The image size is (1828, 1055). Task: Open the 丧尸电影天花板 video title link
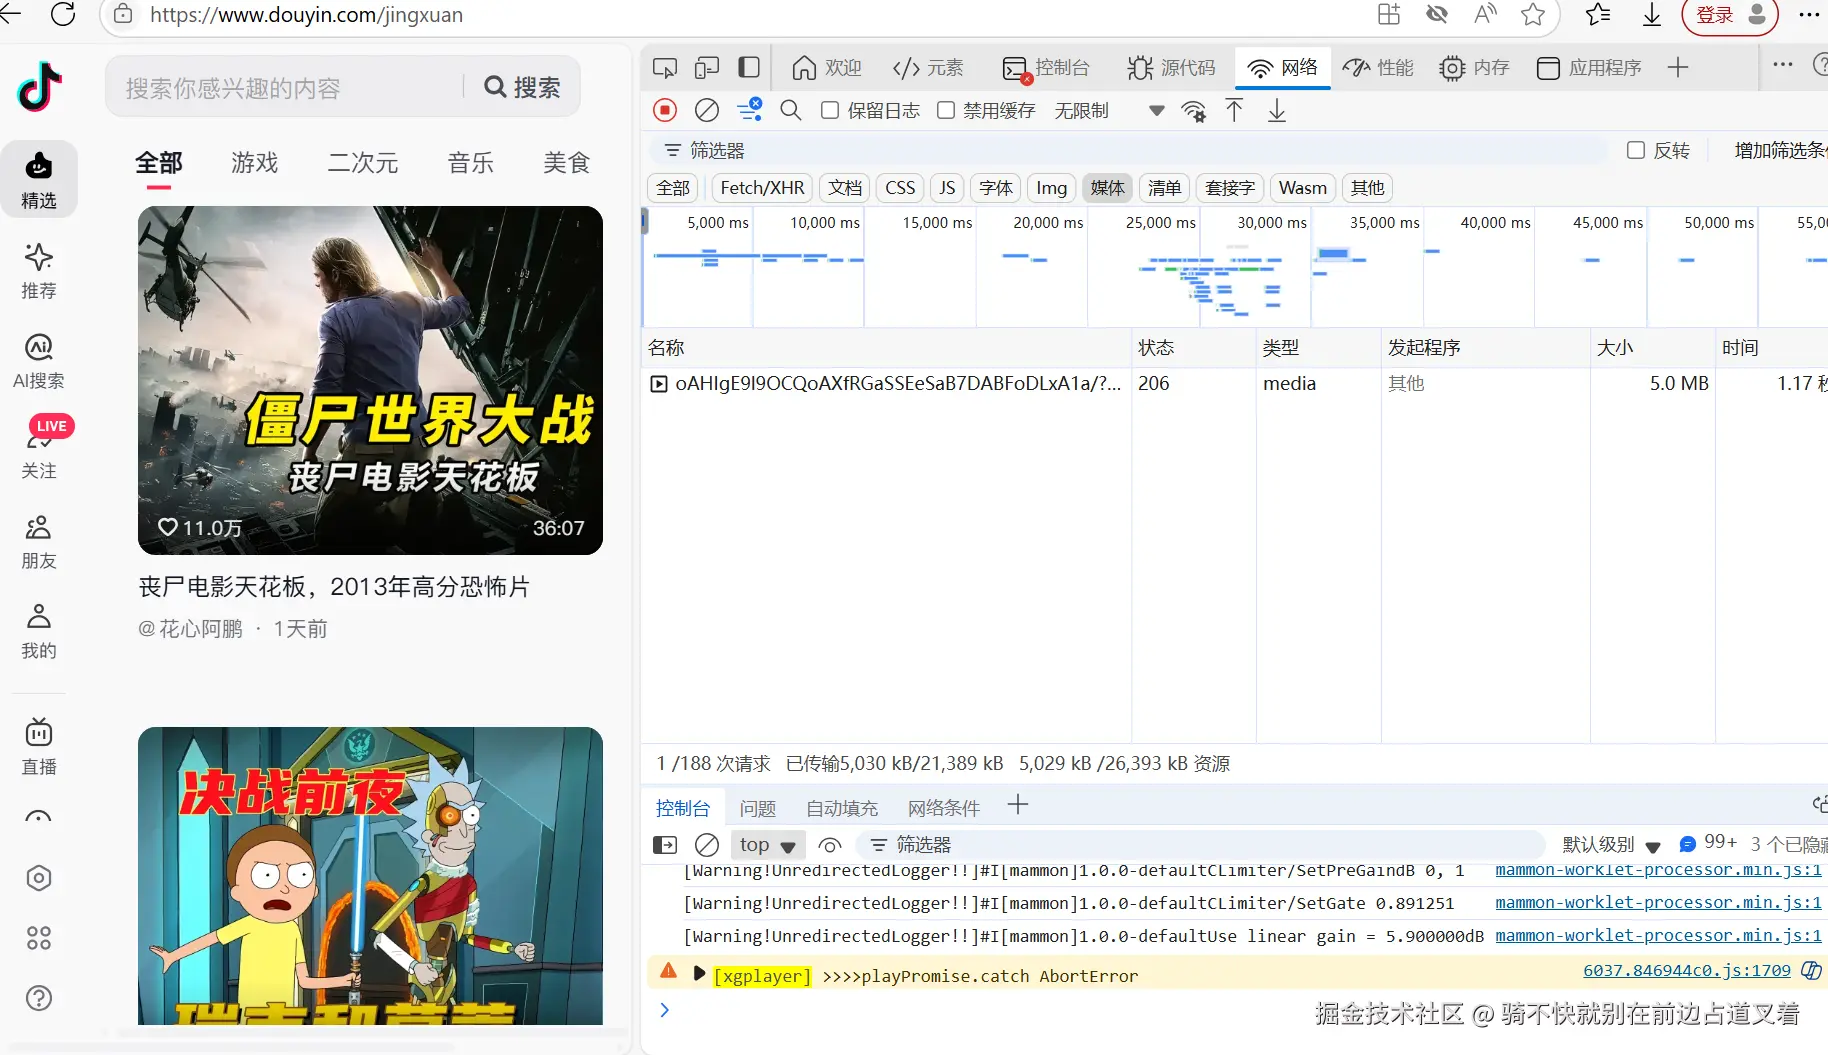pyautogui.click(x=334, y=586)
